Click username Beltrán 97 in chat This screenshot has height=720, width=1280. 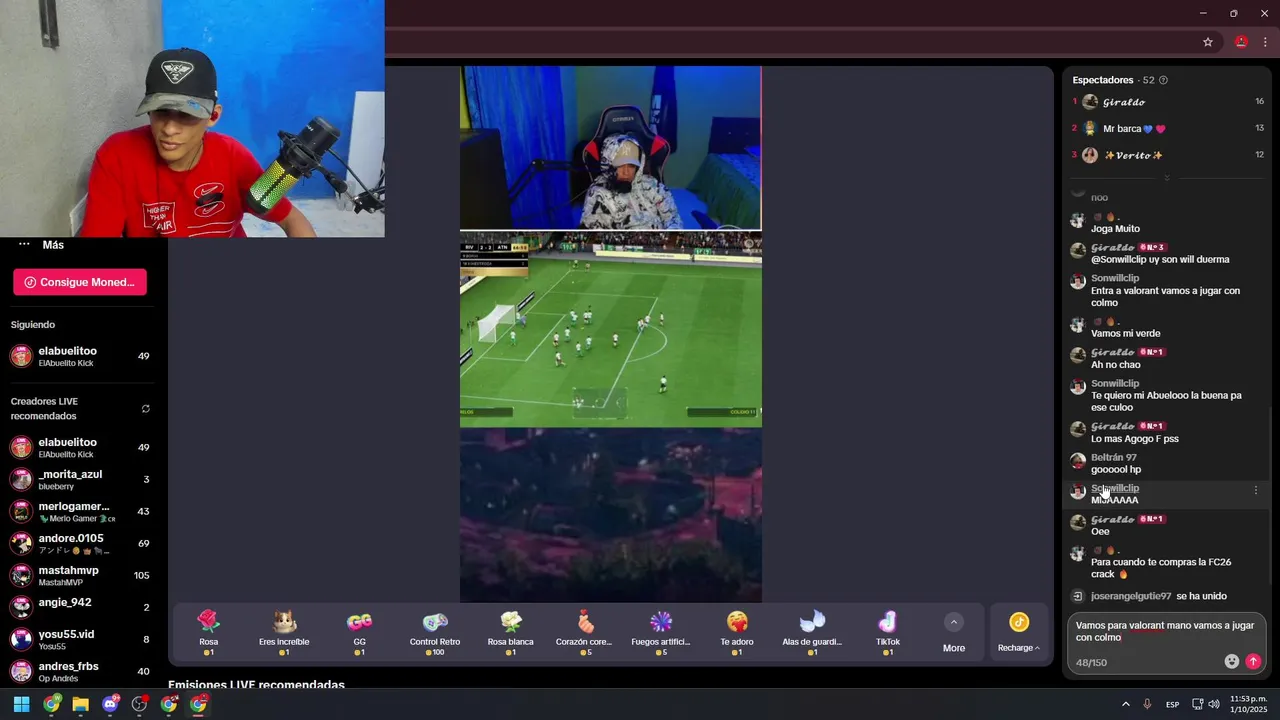pyautogui.click(x=1113, y=458)
